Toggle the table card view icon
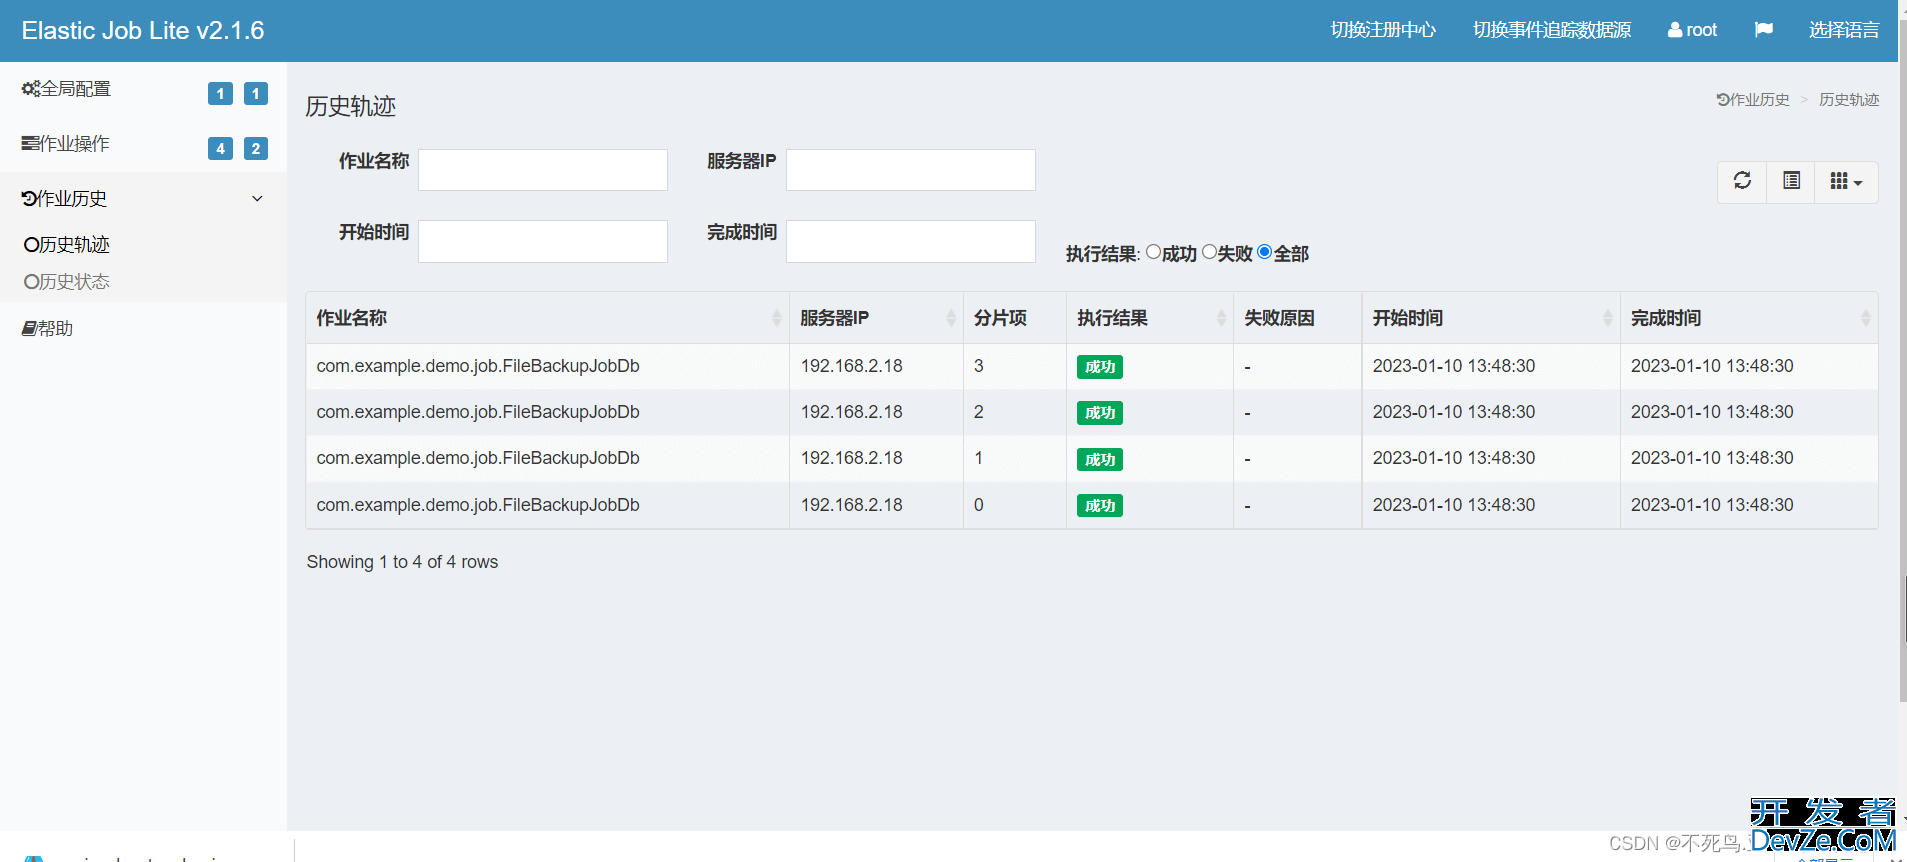The height and width of the screenshot is (862, 1907). [x=1791, y=181]
